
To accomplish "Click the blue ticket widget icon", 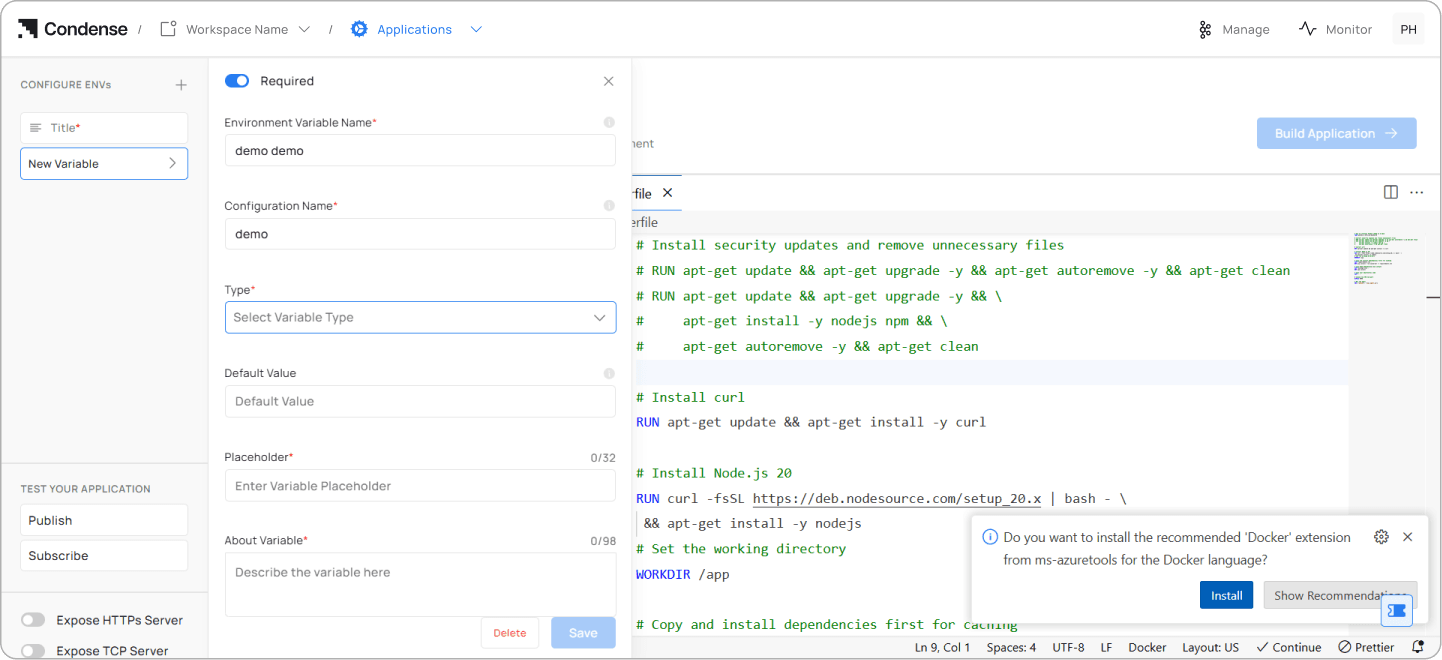I will 1397,610.
